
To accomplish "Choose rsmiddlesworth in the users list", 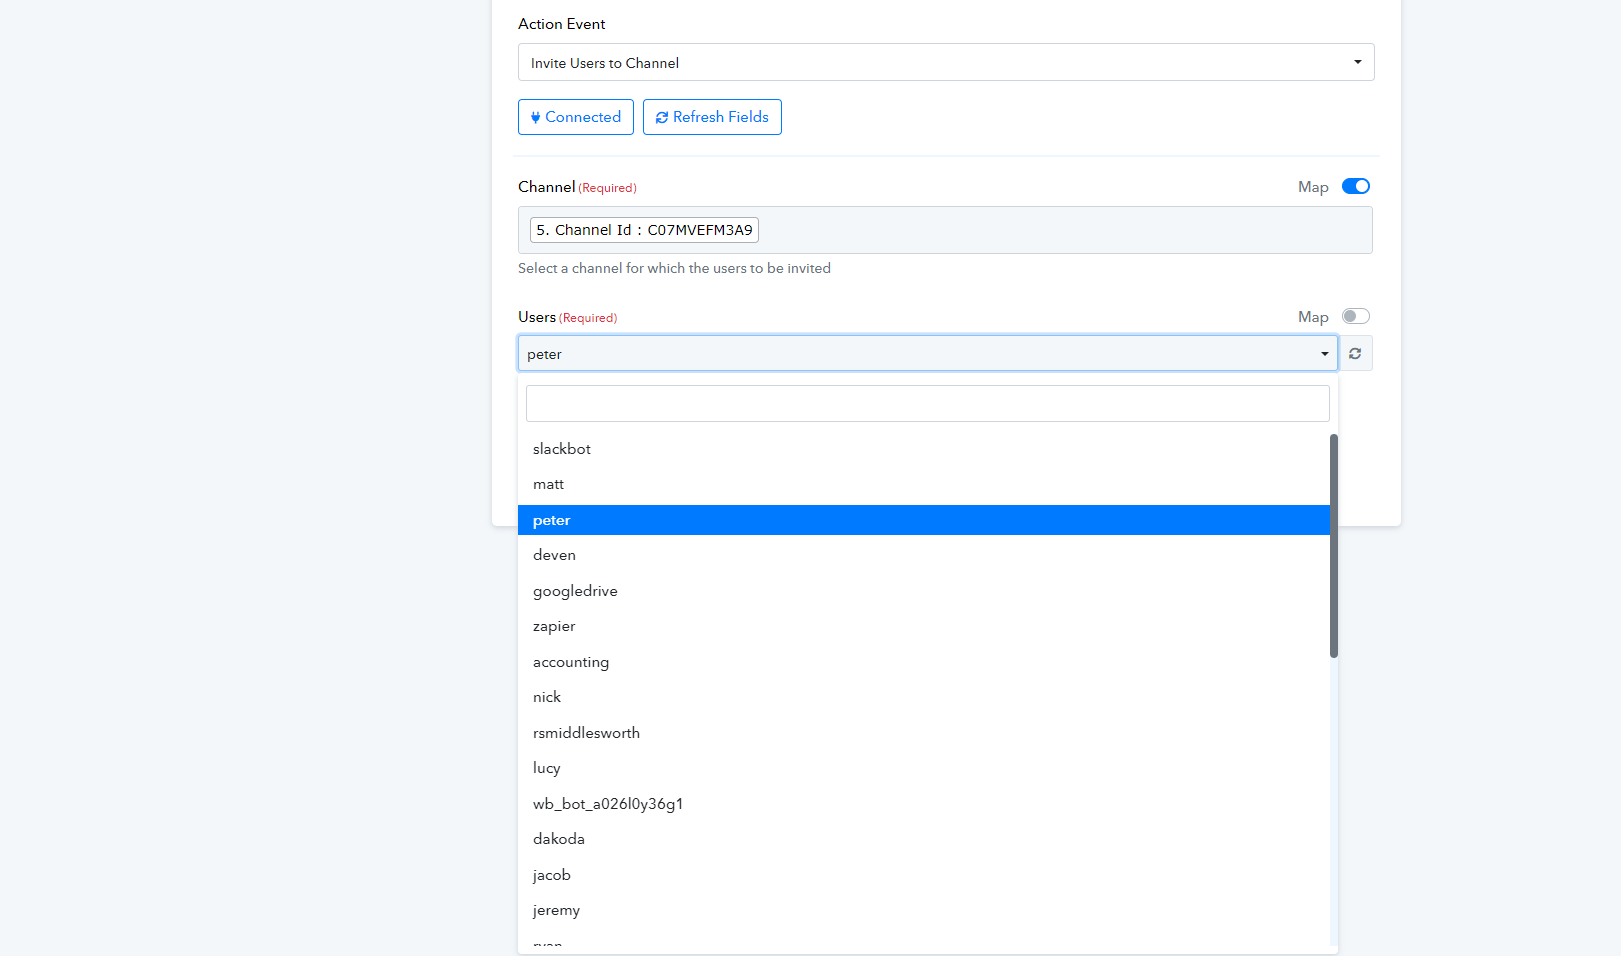I will [x=924, y=733].
